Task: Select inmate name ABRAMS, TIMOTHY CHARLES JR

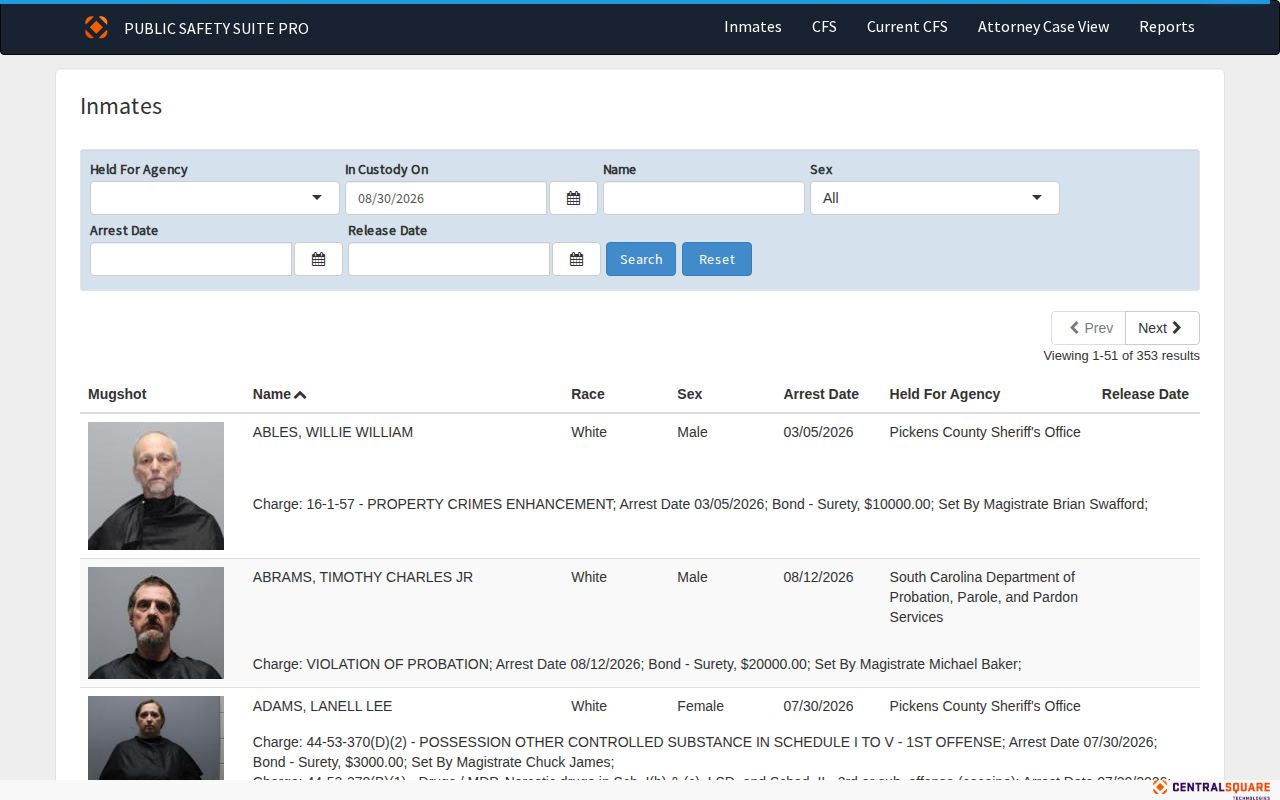Action: [363, 577]
